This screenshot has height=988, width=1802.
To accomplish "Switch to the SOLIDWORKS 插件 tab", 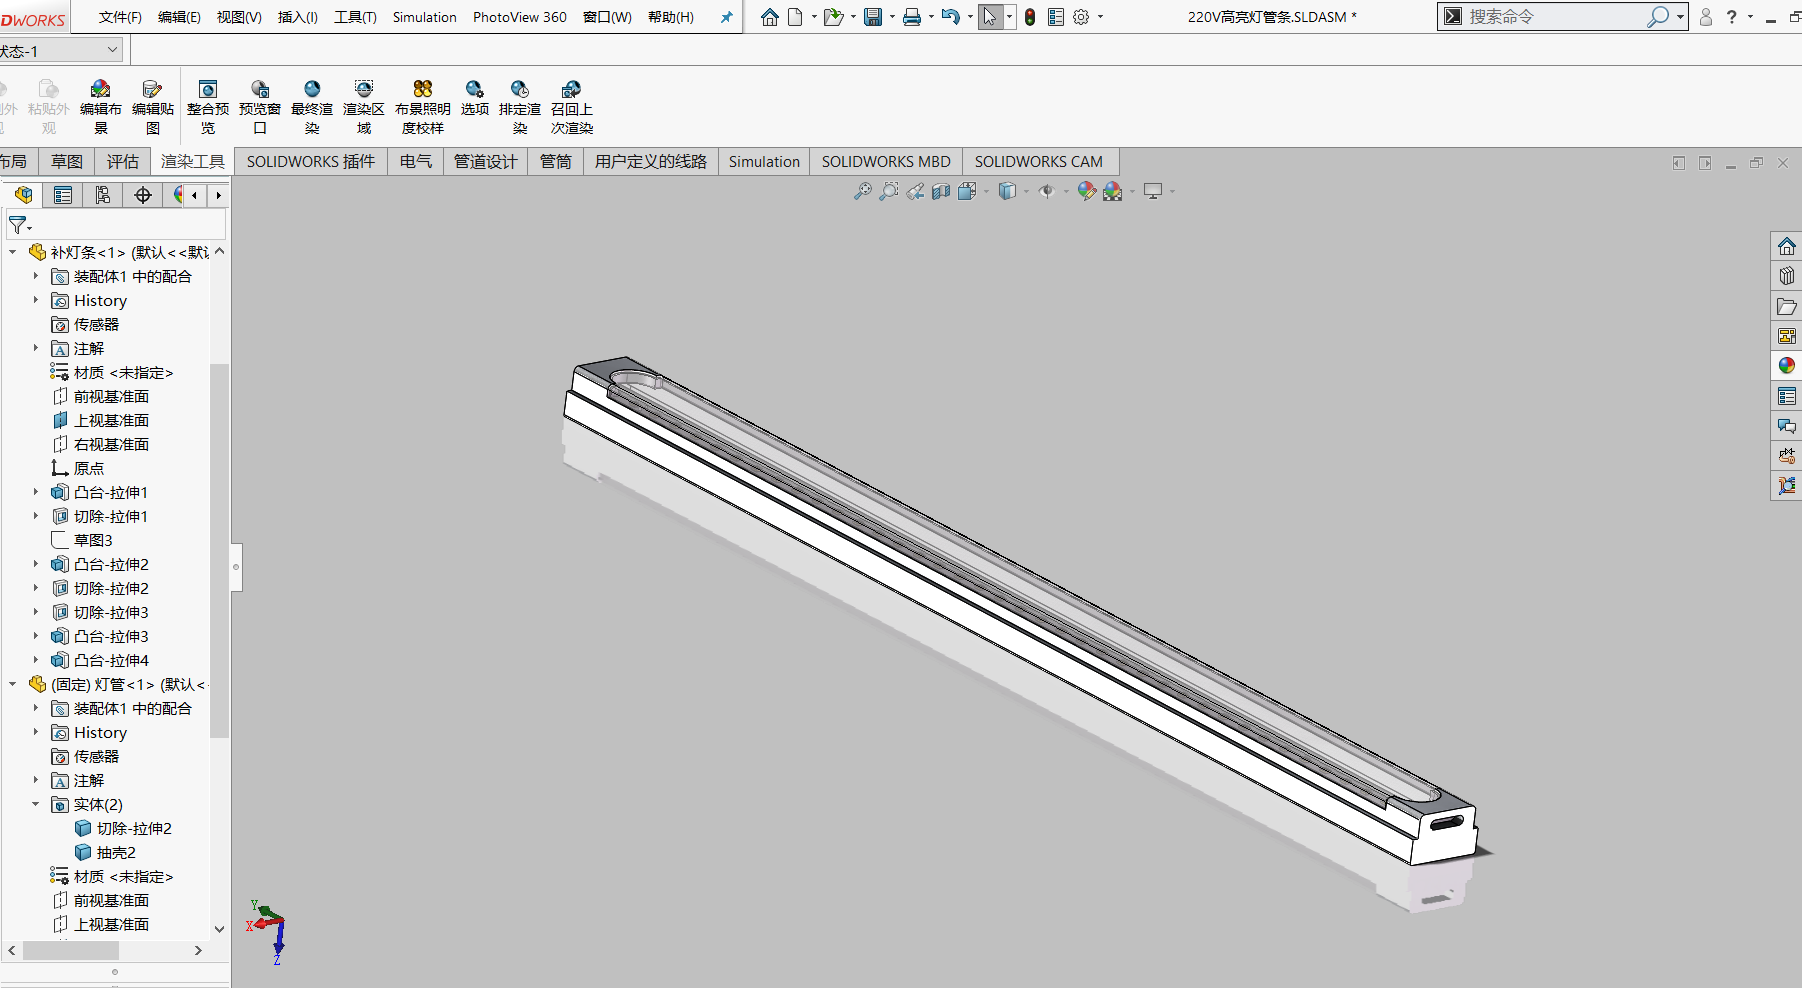I will (310, 162).
